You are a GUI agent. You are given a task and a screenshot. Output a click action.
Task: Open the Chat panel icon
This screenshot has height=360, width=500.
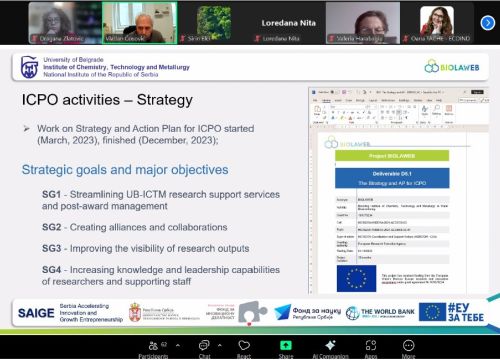(x=204, y=346)
